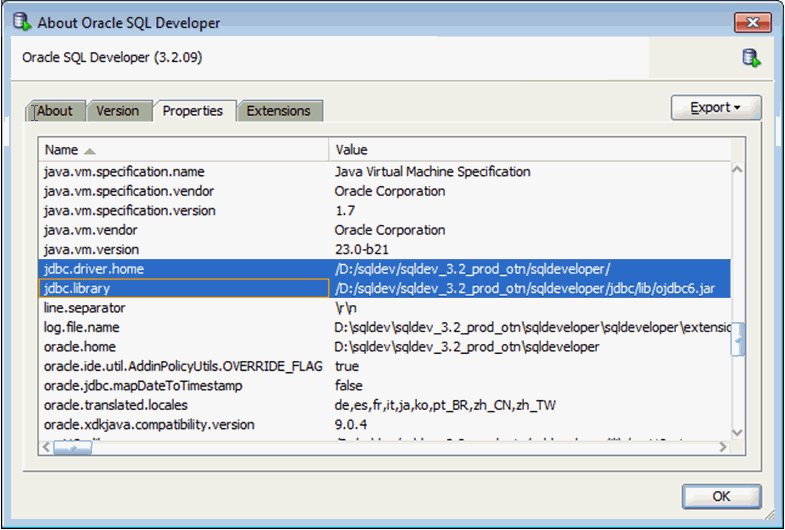Image resolution: width=785 pixels, height=530 pixels.
Task: Open the Export dropdown button
Action: [x=715, y=108]
